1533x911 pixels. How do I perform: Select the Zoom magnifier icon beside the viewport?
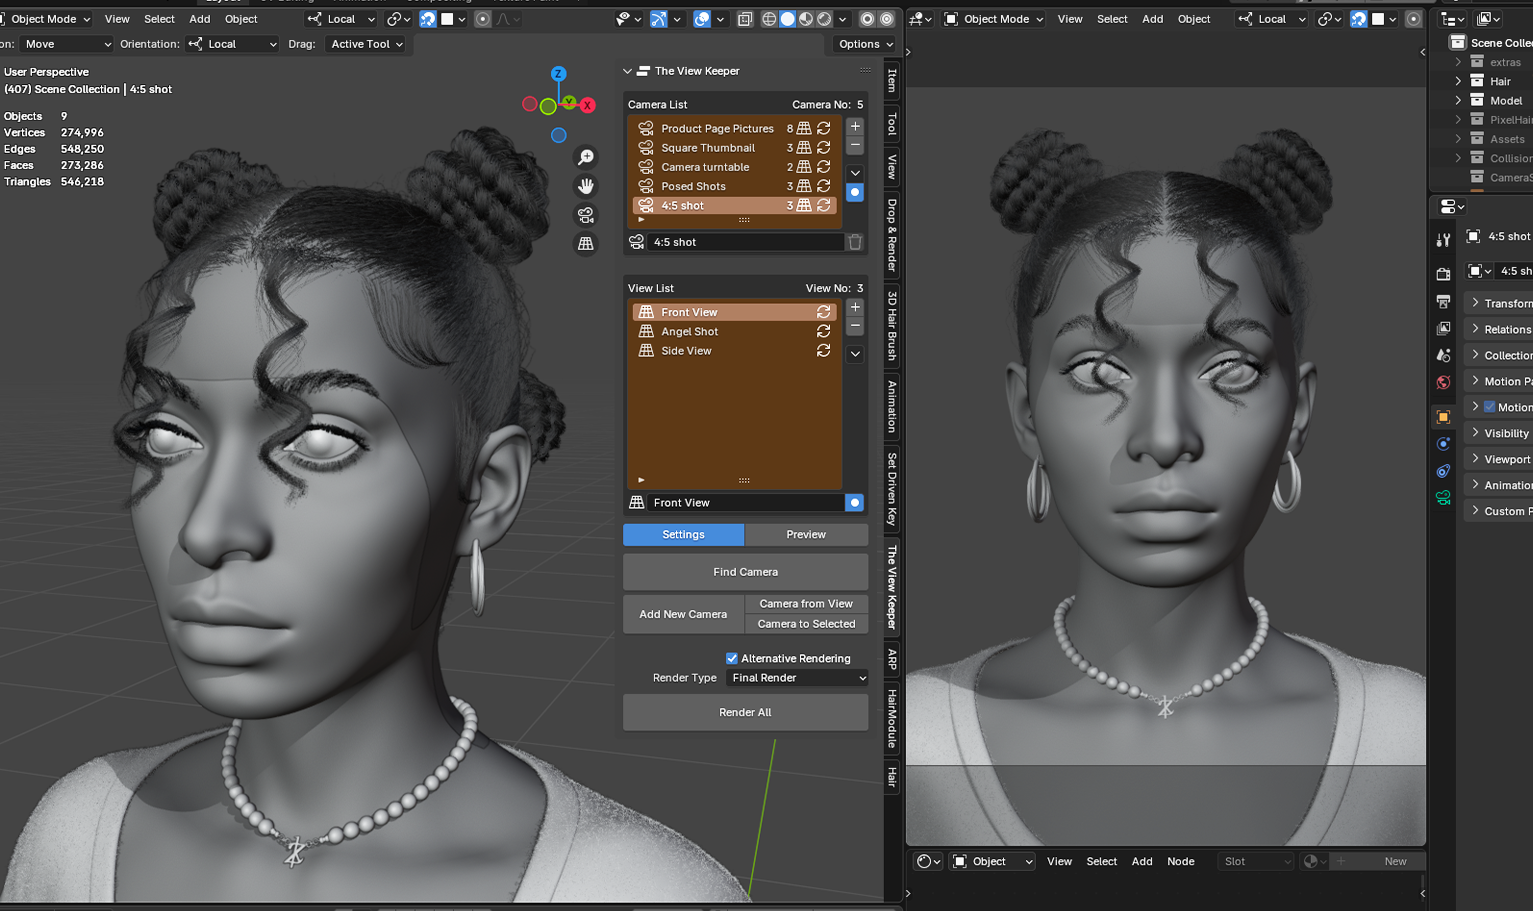click(585, 157)
